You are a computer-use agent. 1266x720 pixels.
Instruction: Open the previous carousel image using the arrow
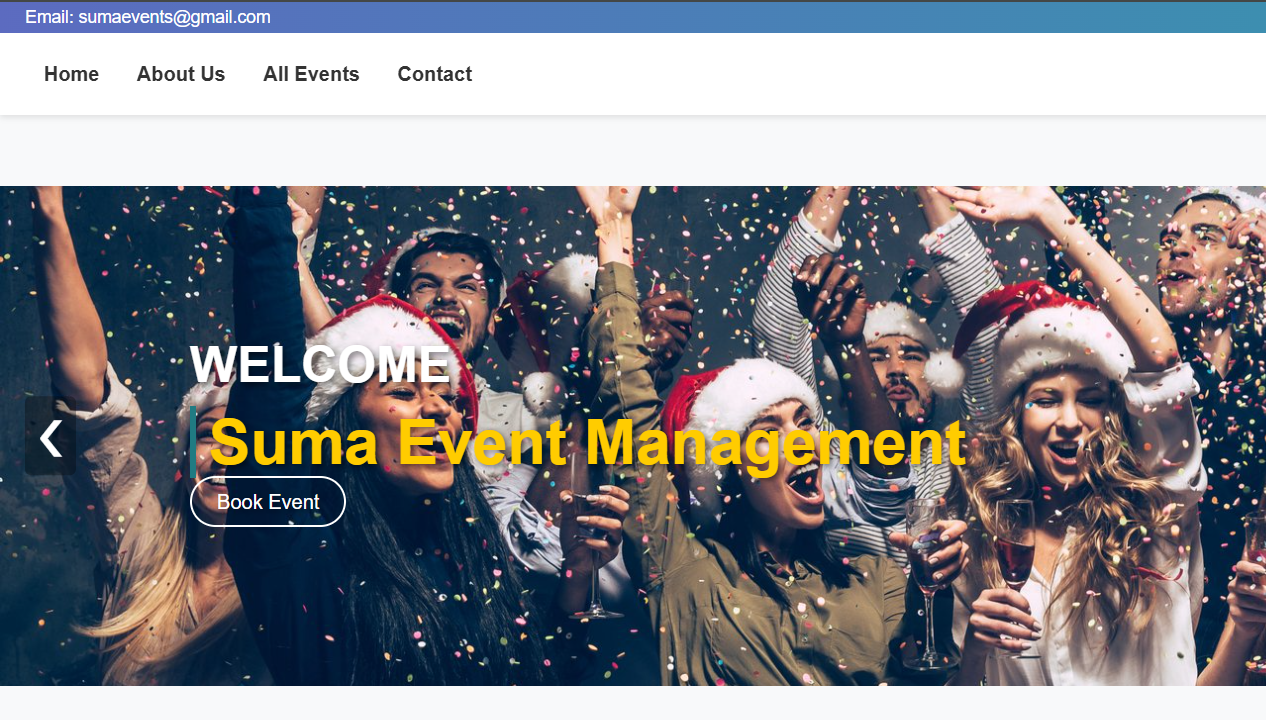[50, 437]
